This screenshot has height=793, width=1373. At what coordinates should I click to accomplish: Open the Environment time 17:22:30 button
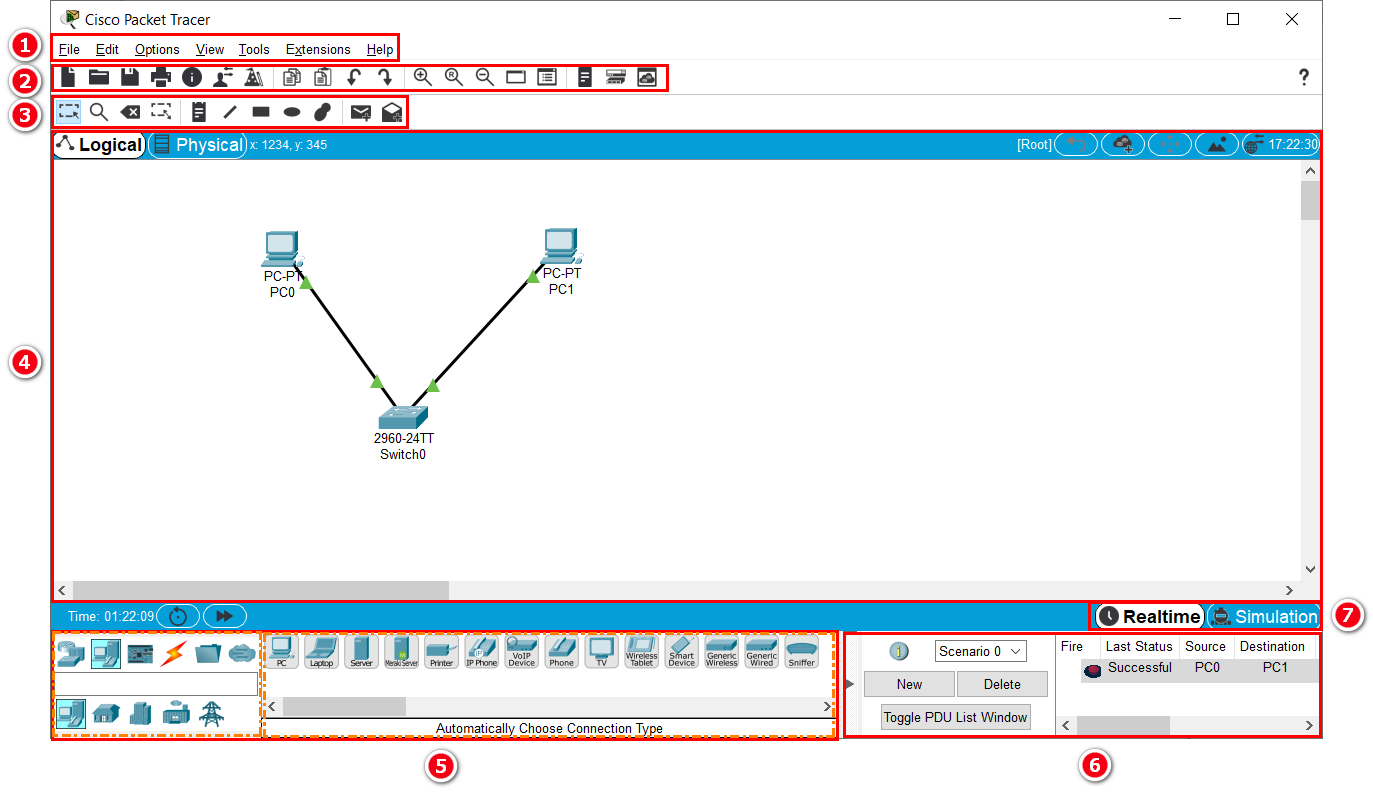[x=1281, y=145]
